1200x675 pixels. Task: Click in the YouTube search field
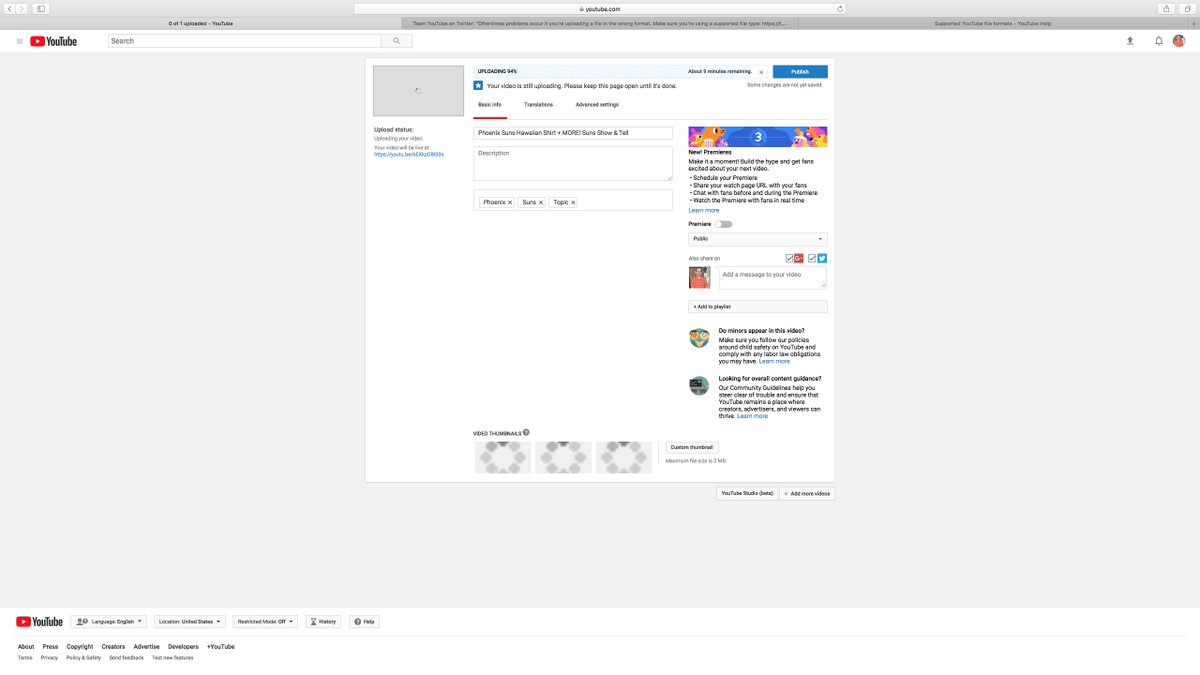pos(245,41)
